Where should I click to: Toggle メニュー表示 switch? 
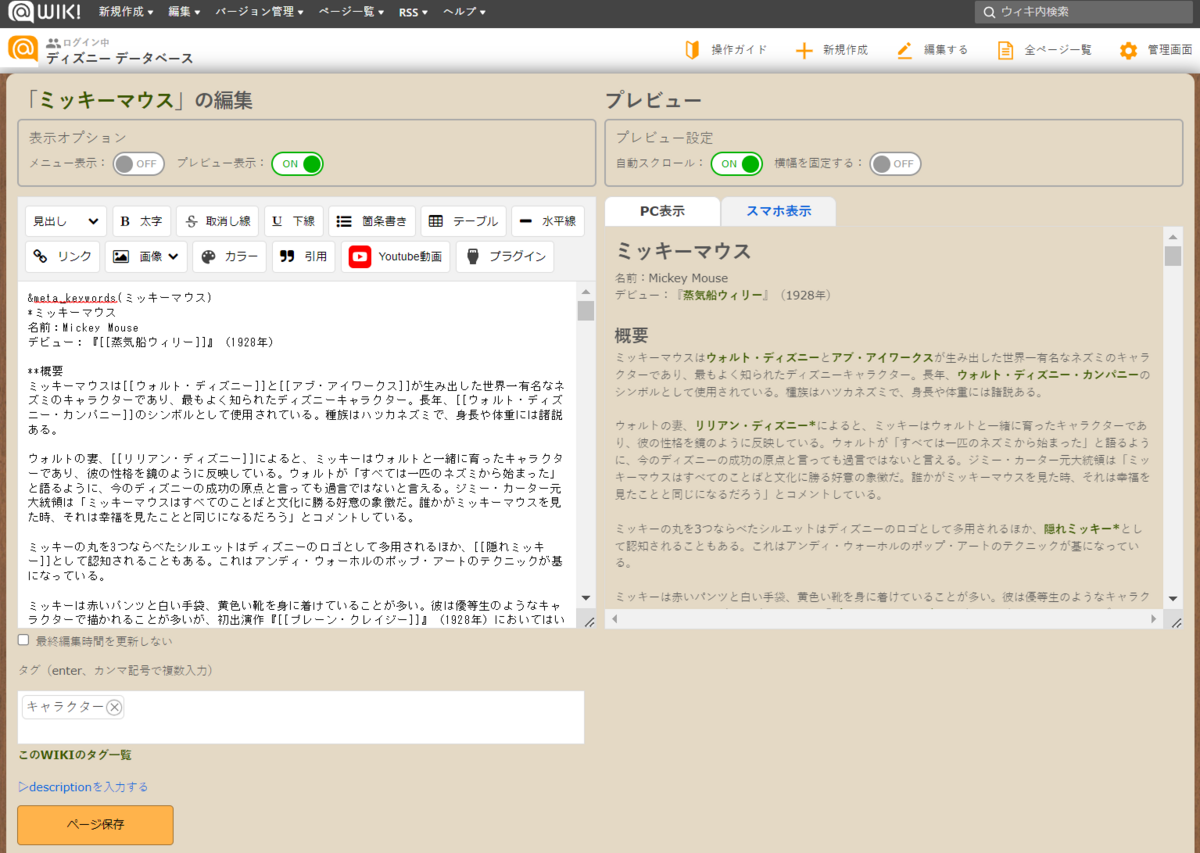[138, 164]
